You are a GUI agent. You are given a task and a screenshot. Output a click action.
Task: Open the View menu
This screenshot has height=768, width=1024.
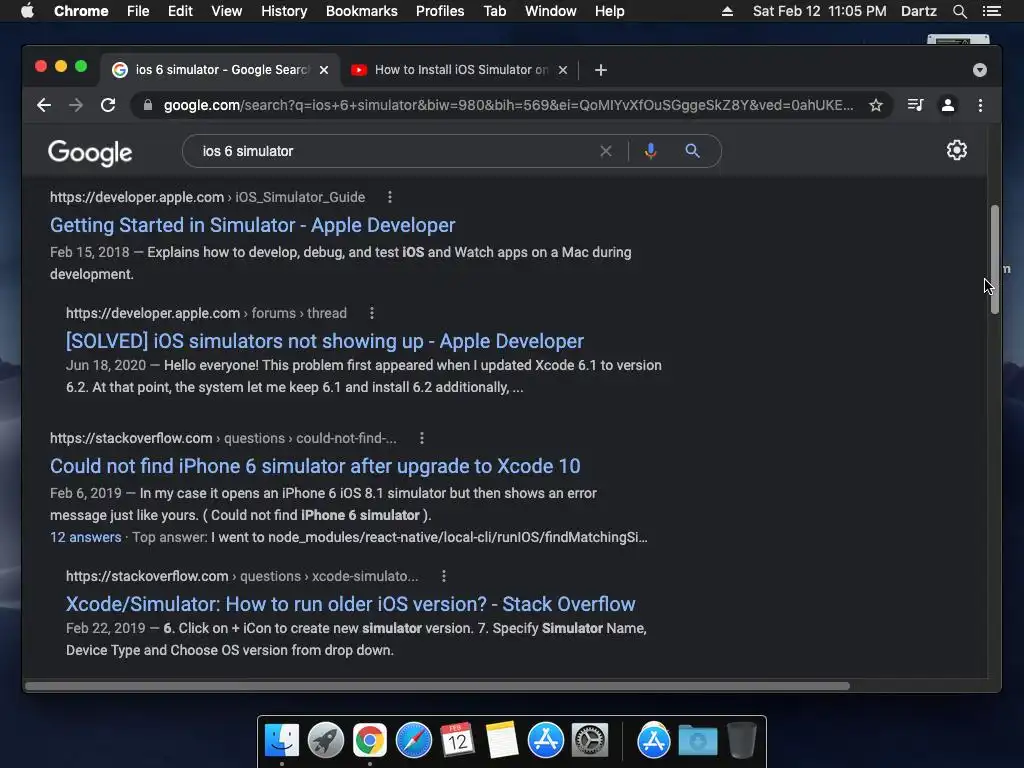tap(227, 11)
